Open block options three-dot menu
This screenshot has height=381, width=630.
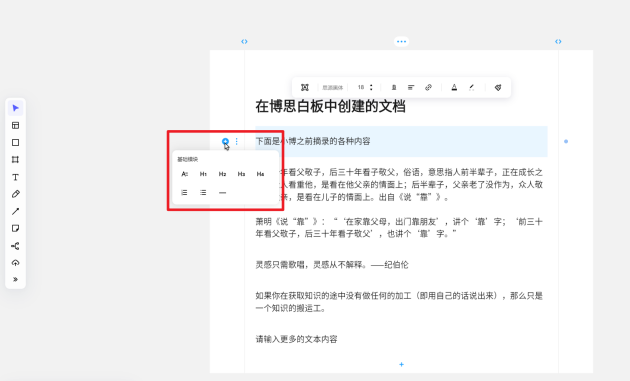tap(237, 141)
